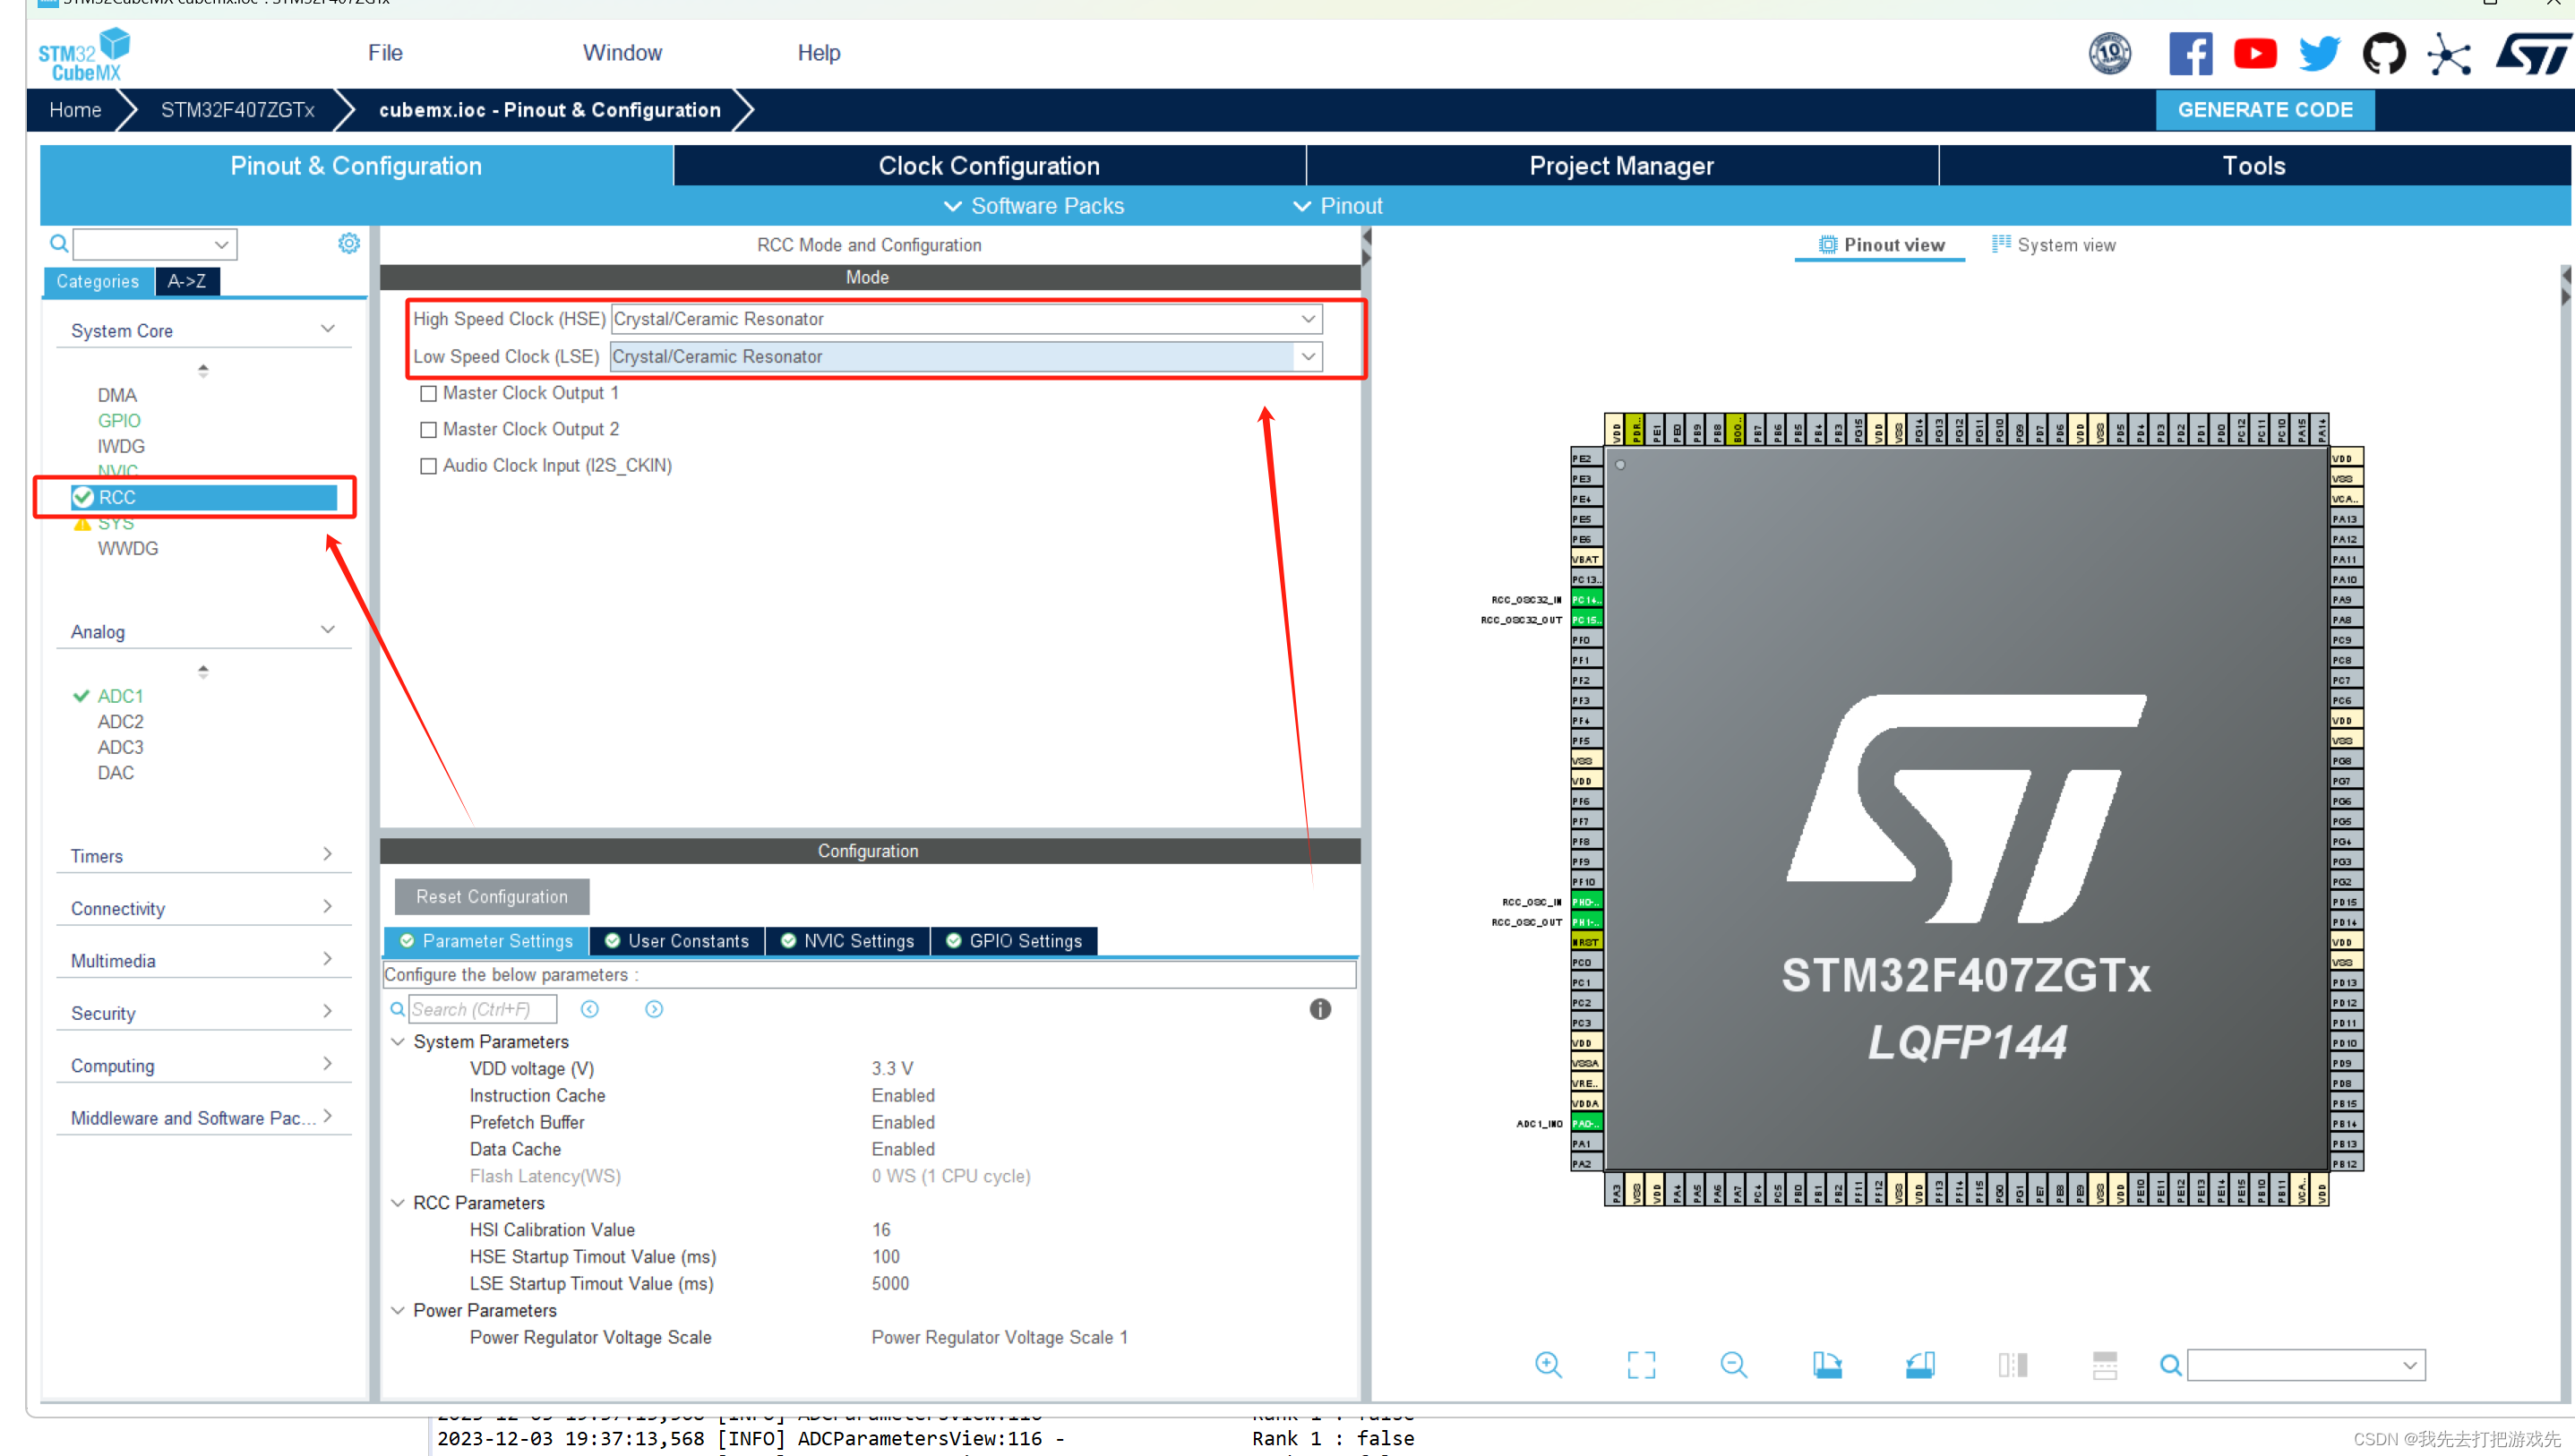This screenshot has width=2575, height=1456.
Task: Rotate chip view clockwise icon
Action: tap(1826, 1364)
